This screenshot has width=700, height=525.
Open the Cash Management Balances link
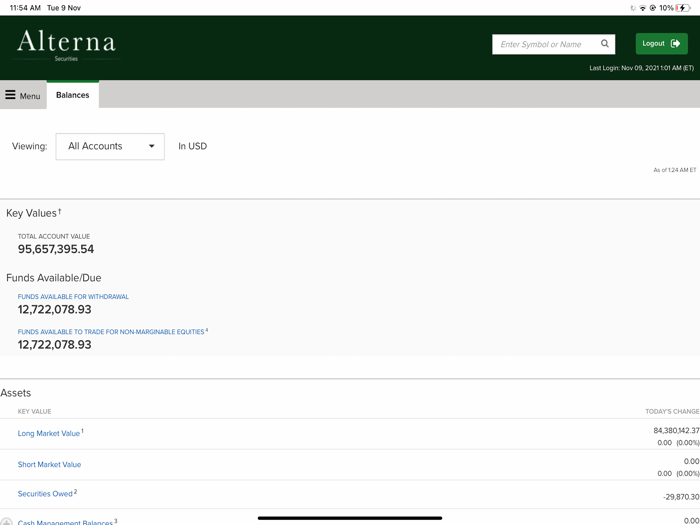(x=65, y=522)
